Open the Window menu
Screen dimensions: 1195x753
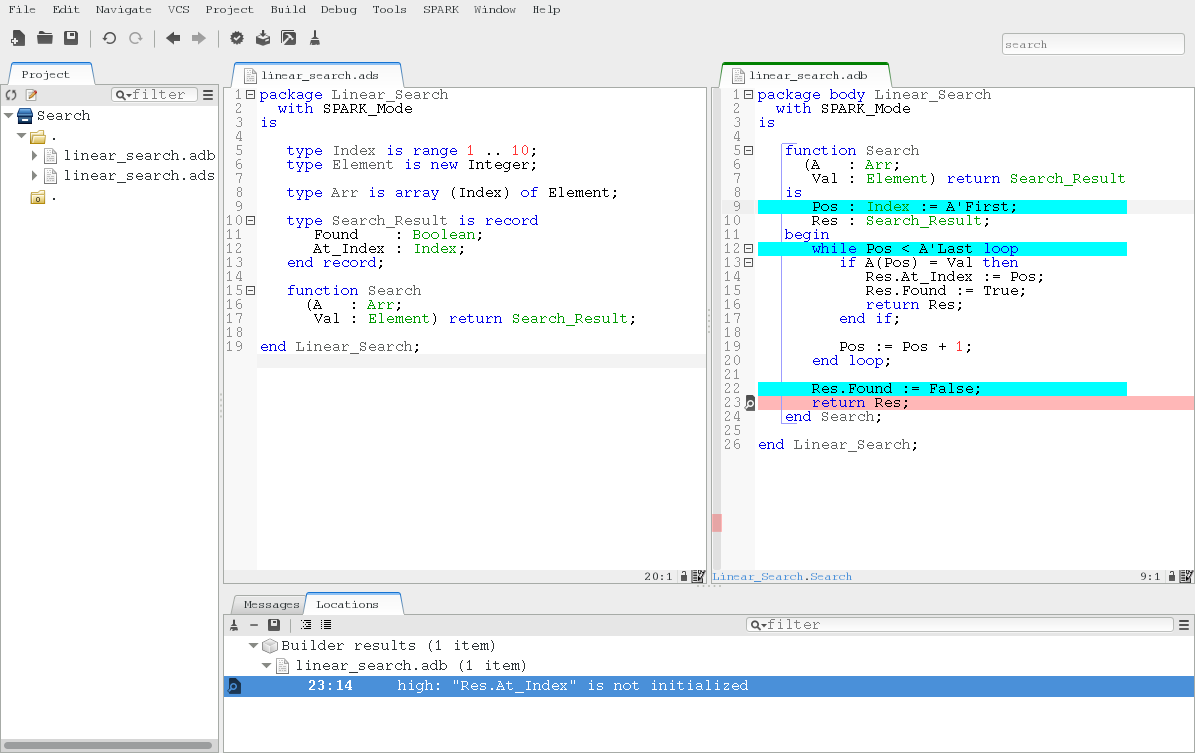pos(495,9)
